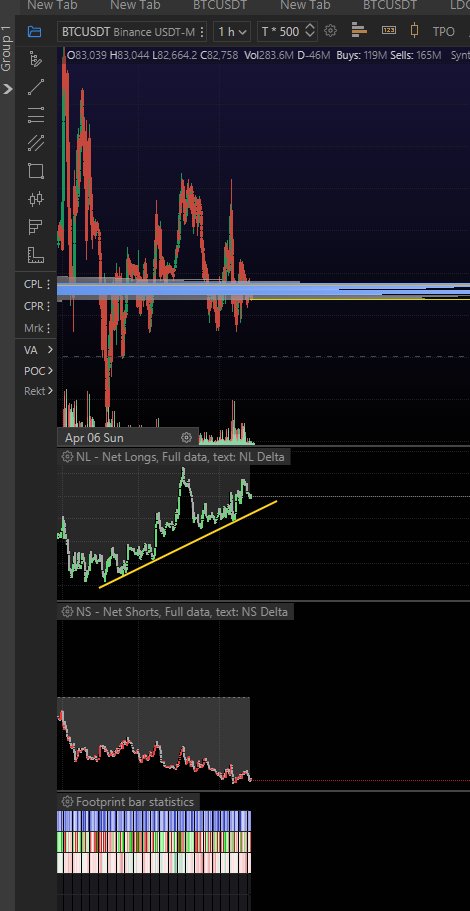470x911 pixels.
Task: Switch to the first New Tab
Action: point(52,5)
